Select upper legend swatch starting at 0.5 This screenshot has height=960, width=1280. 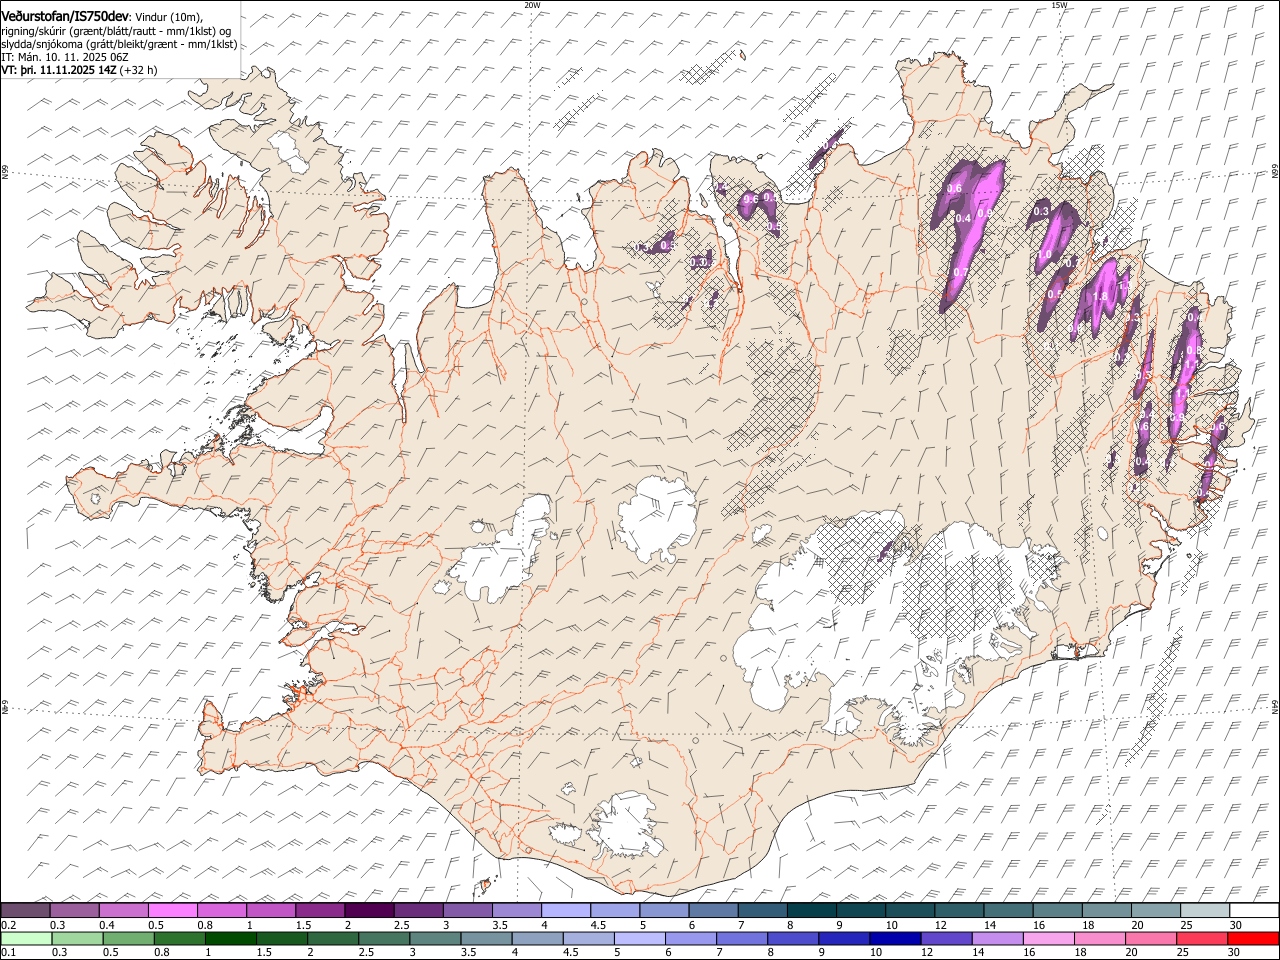coord(173,911)
